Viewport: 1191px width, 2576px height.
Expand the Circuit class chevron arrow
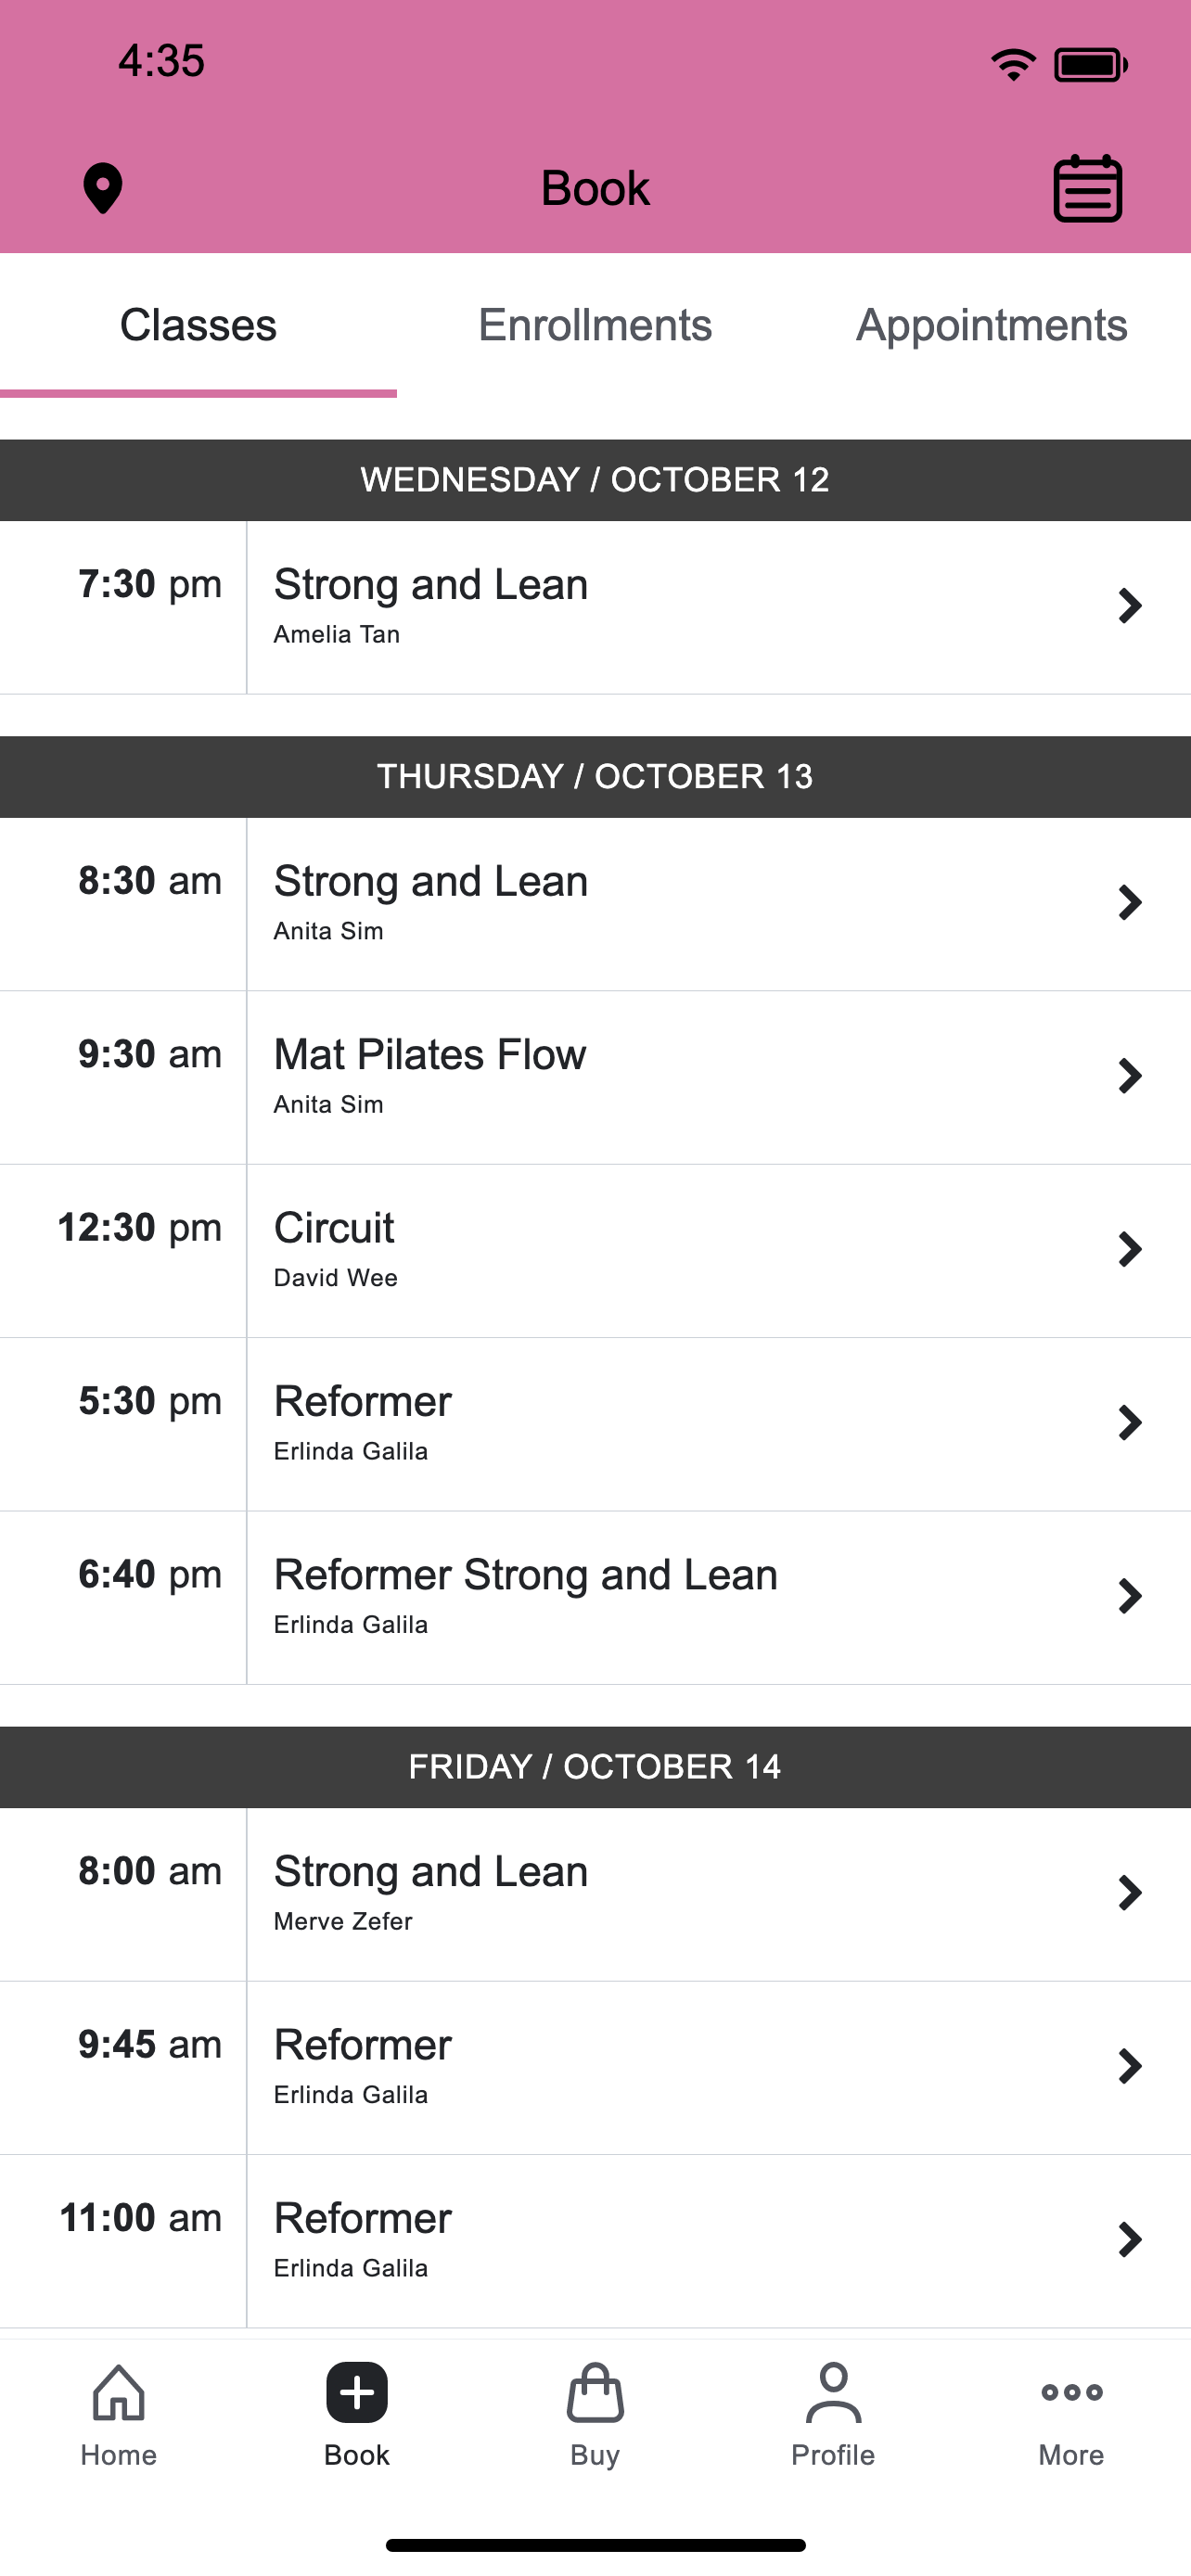1130,1249
